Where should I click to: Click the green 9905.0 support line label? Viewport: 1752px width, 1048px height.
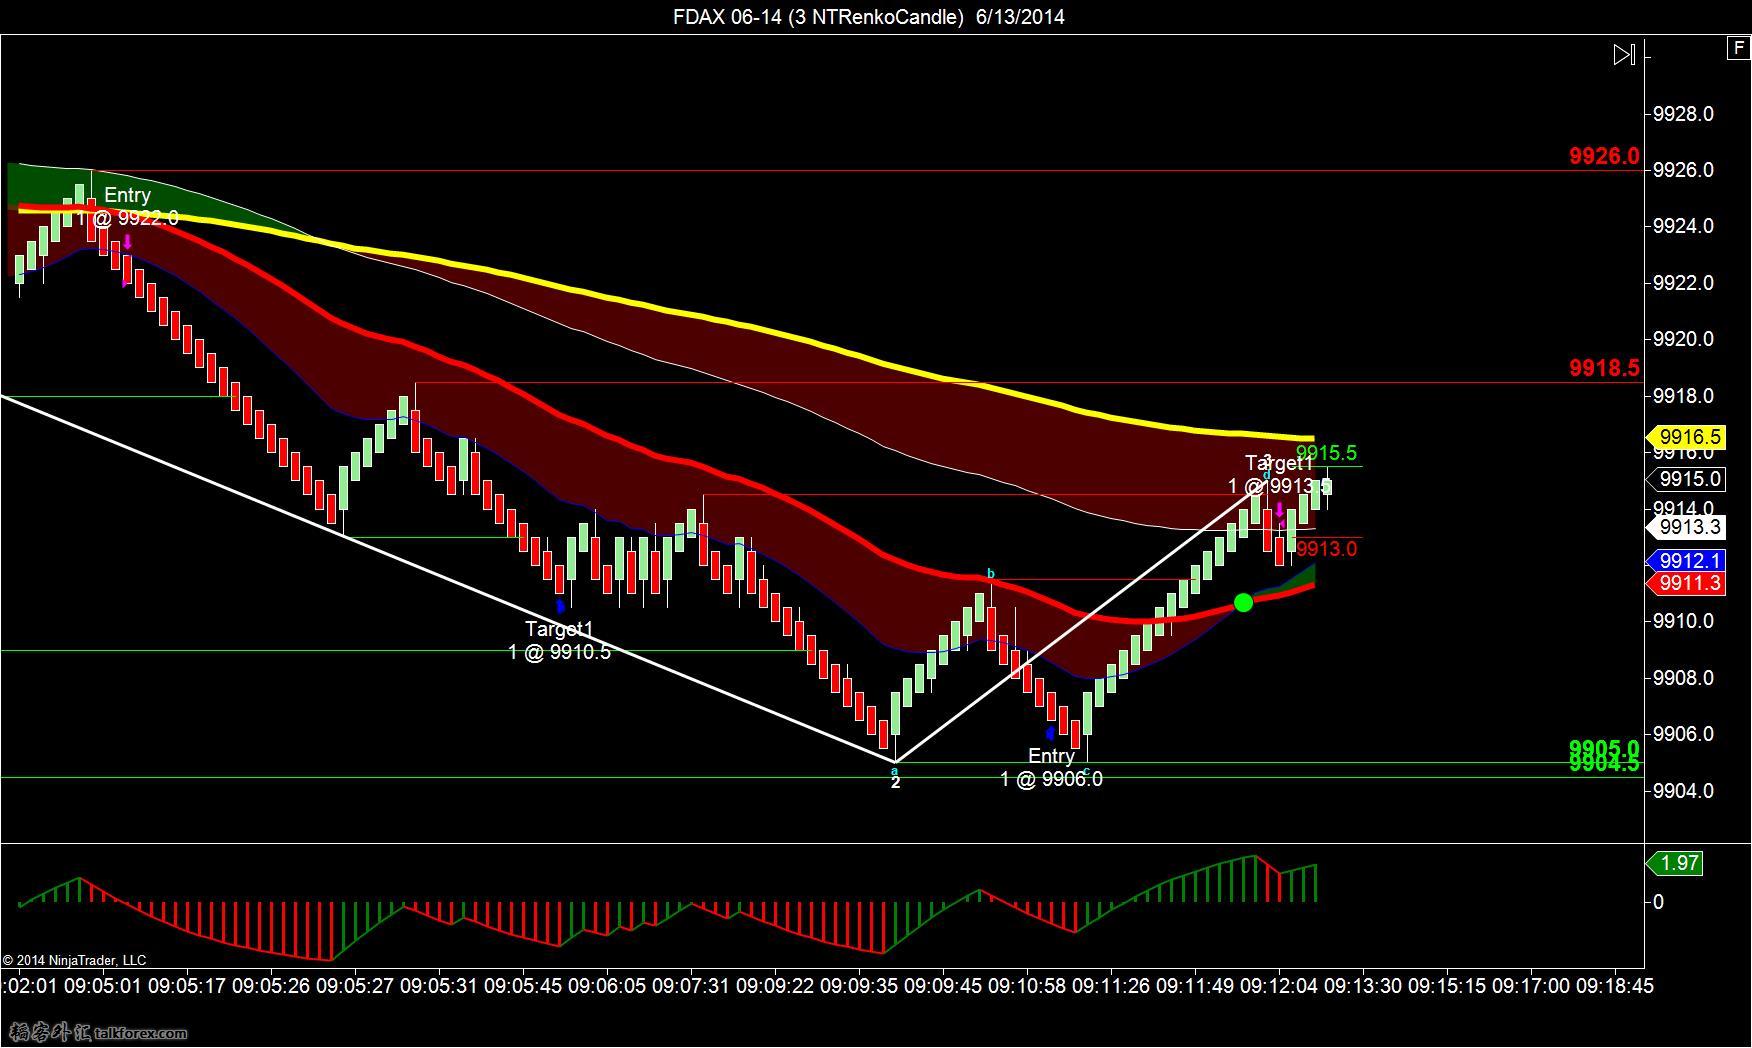click(1604, 748)
